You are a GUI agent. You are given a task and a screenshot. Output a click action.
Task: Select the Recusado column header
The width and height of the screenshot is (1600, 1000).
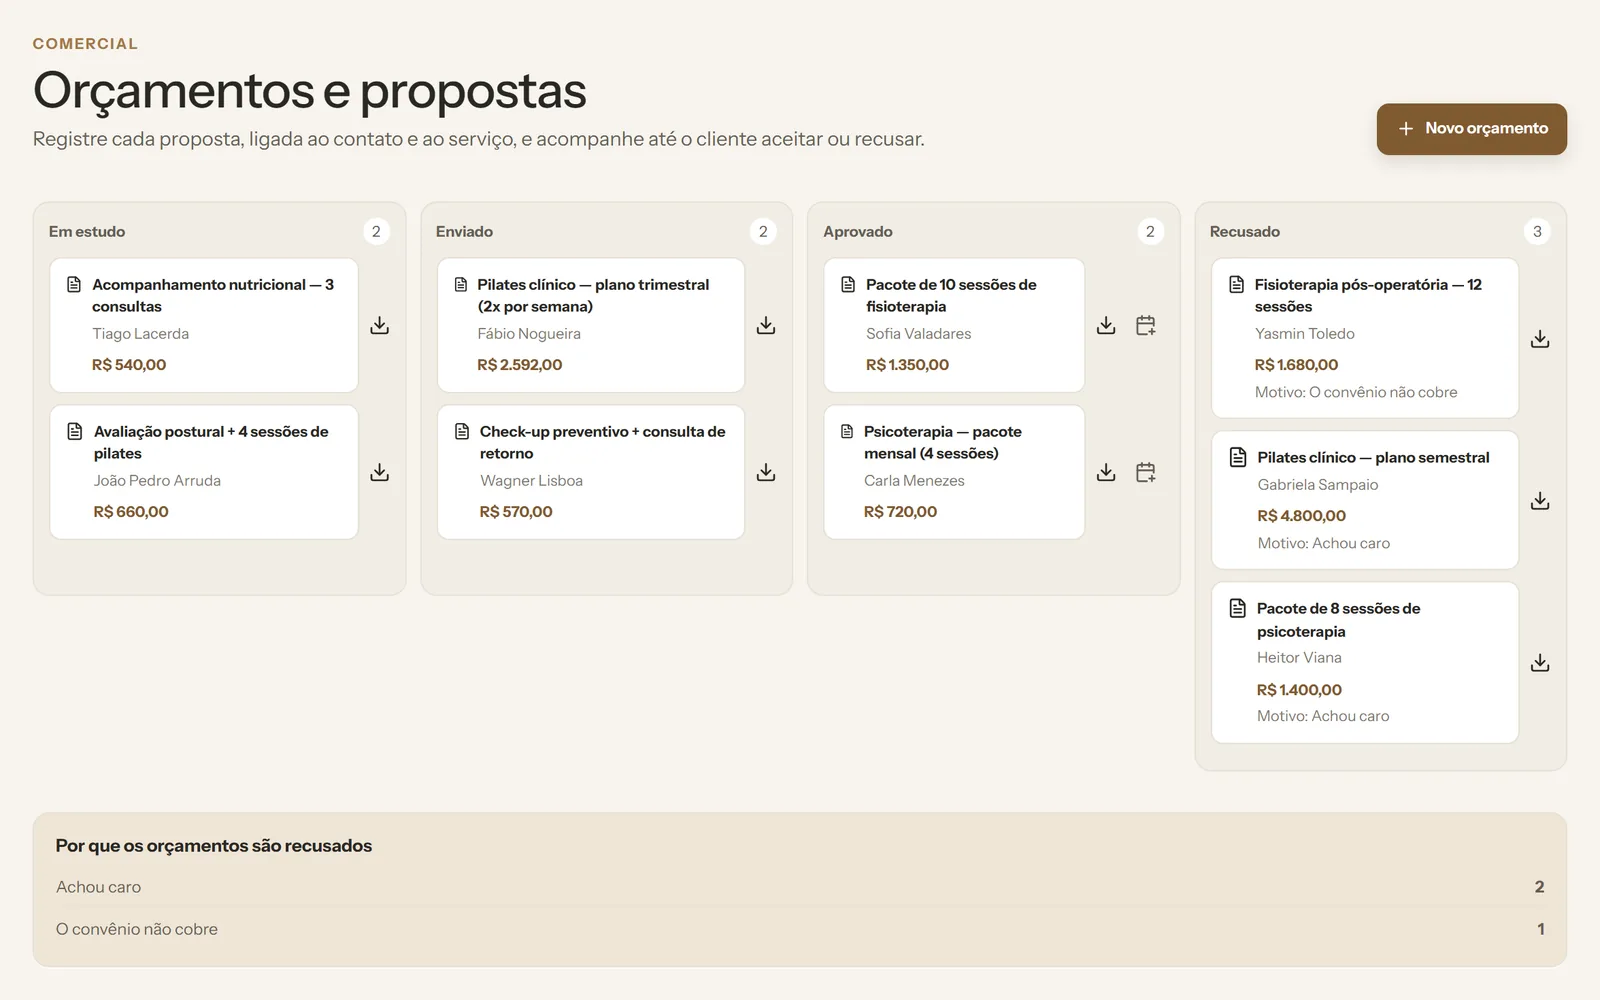click(x=1245, y=232)
